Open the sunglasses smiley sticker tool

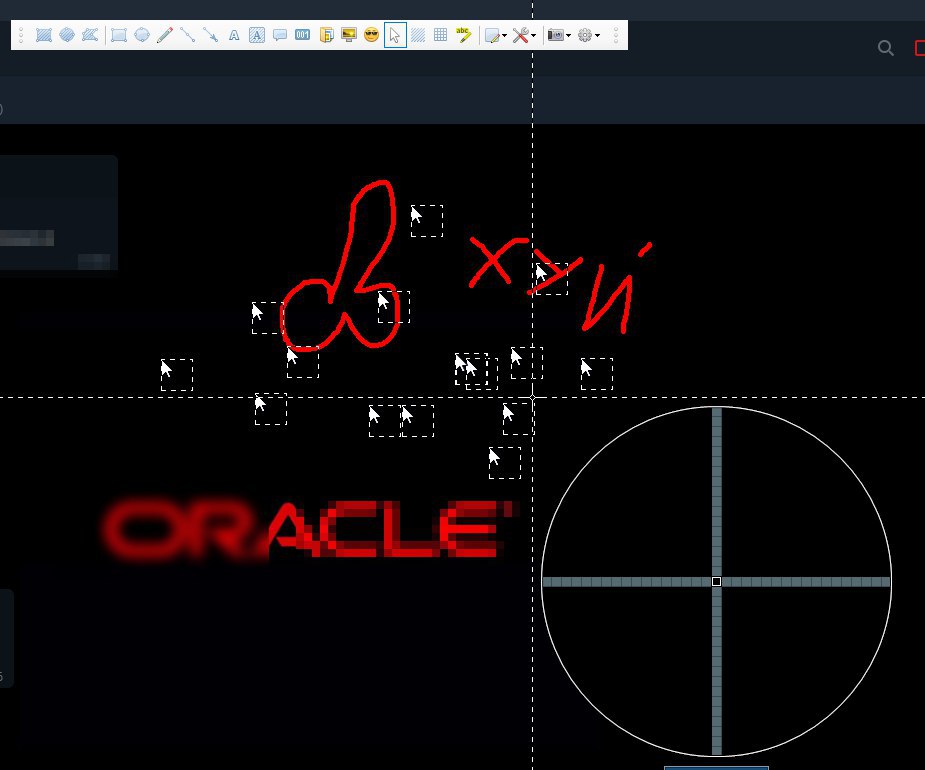372,35
